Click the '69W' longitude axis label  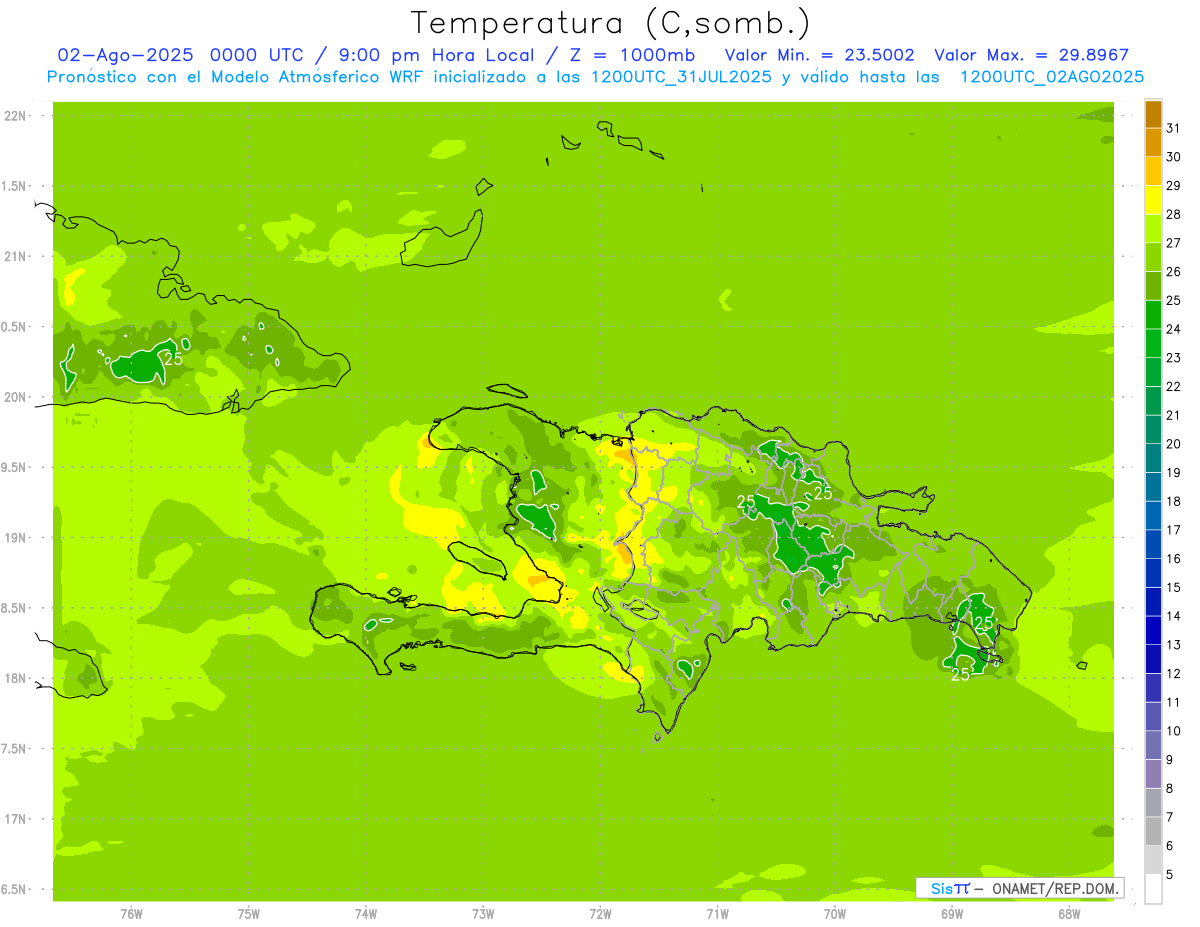coord(952,914)
